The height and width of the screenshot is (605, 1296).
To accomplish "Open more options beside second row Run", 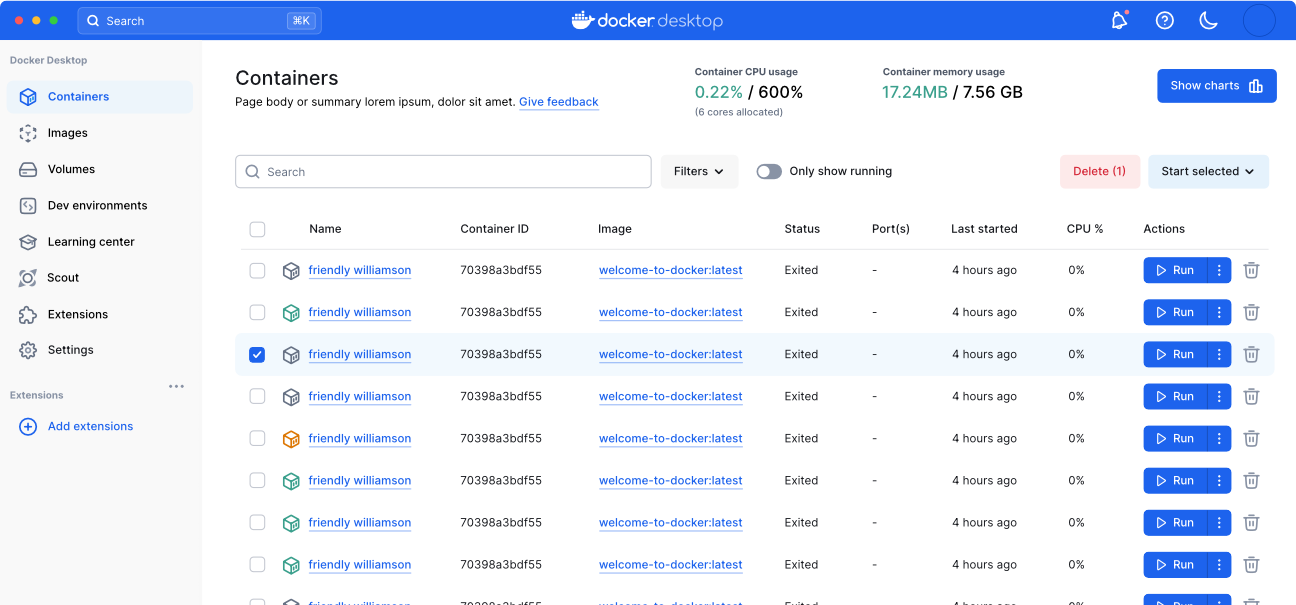I will click(x=1219, y=313).
